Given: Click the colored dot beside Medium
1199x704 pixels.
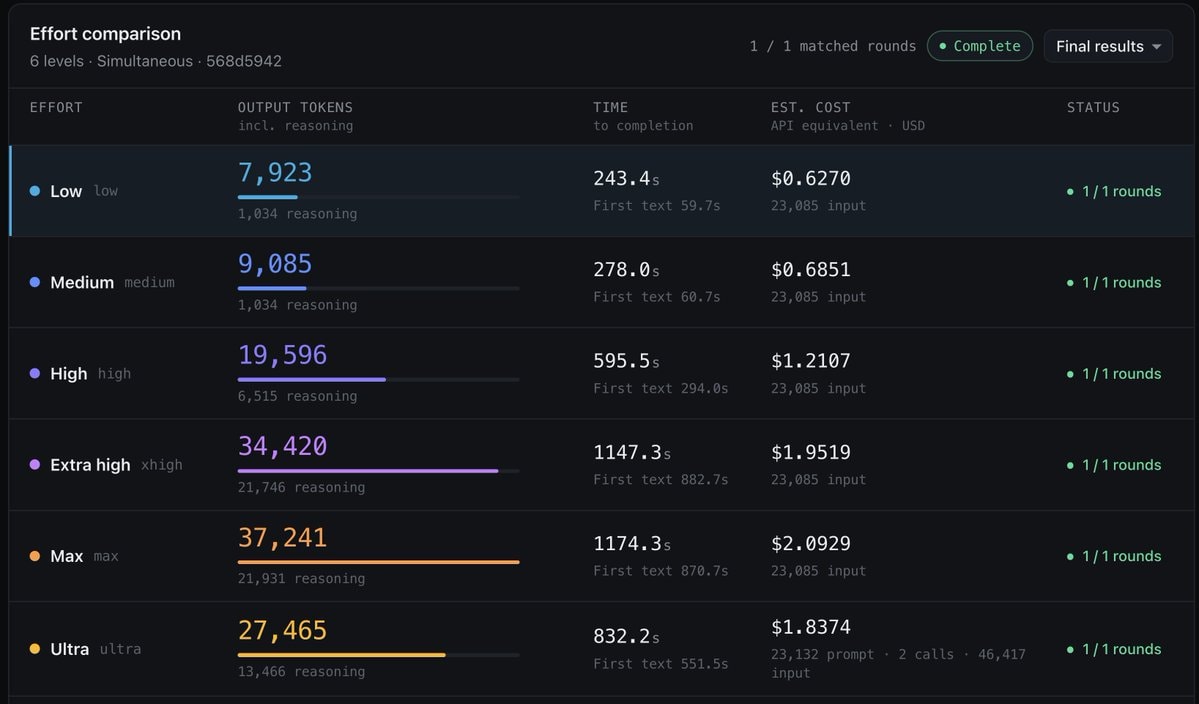Looking at the screenshot, I should [34, 282].
